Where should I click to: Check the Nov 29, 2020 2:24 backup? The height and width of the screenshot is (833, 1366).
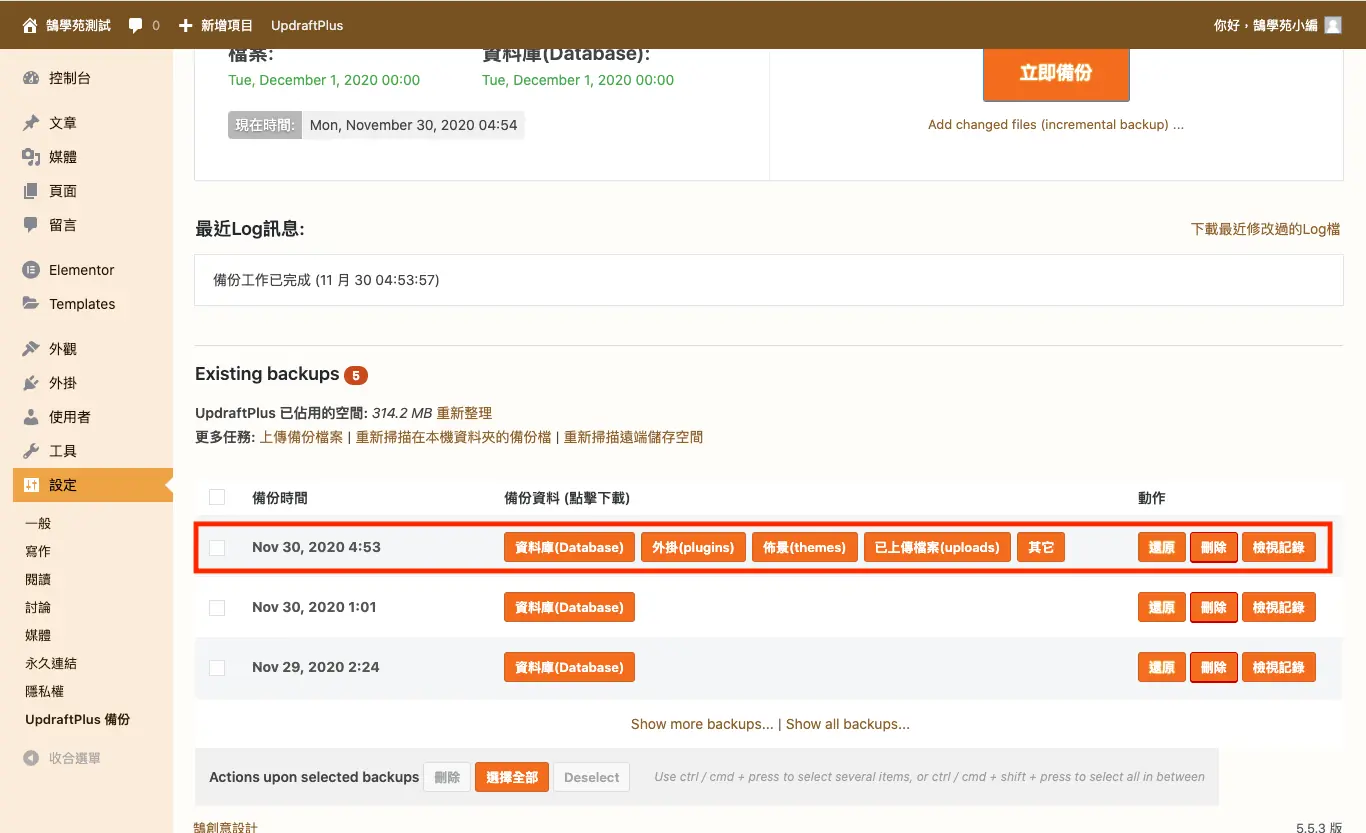[x=217, y=667]
